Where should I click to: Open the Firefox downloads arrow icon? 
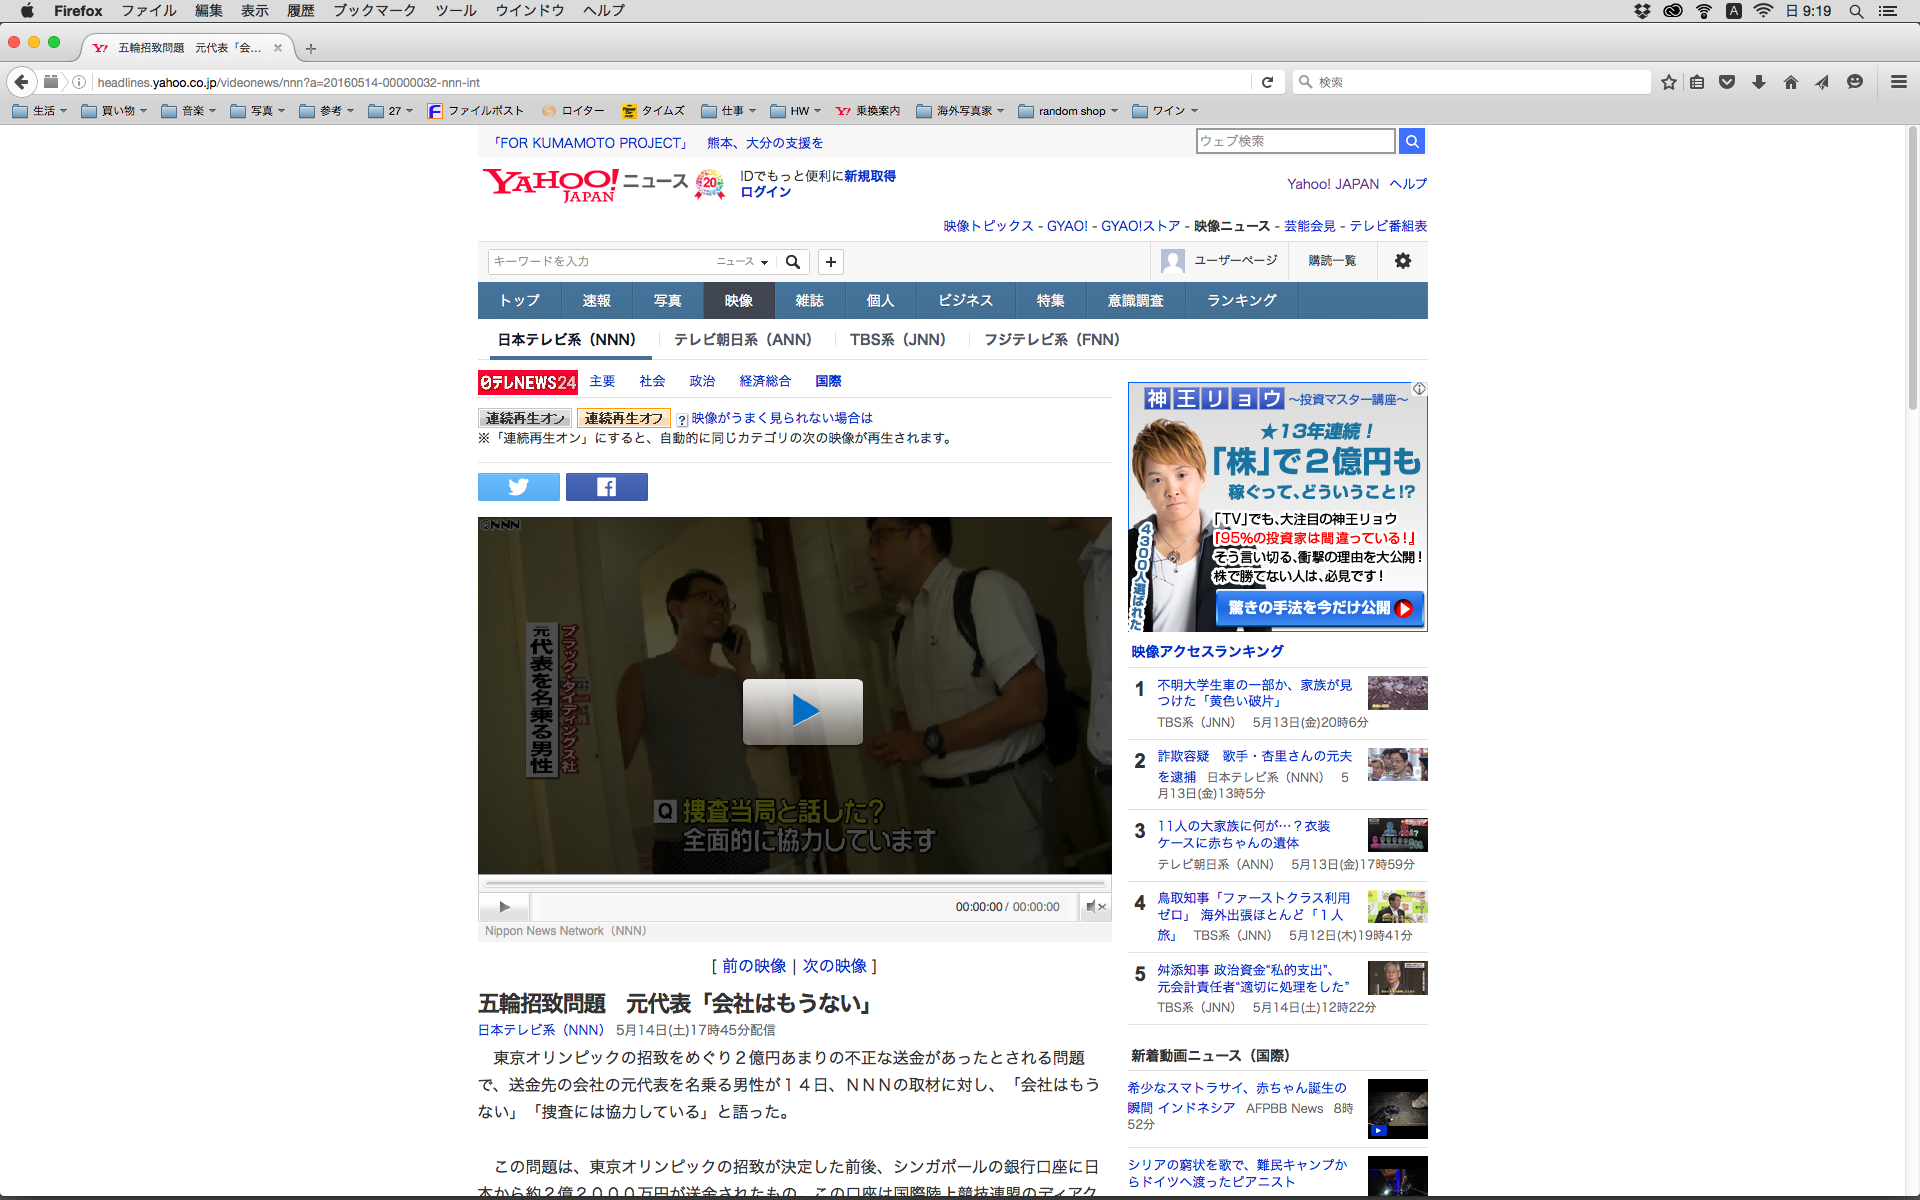coord(1758,82)
